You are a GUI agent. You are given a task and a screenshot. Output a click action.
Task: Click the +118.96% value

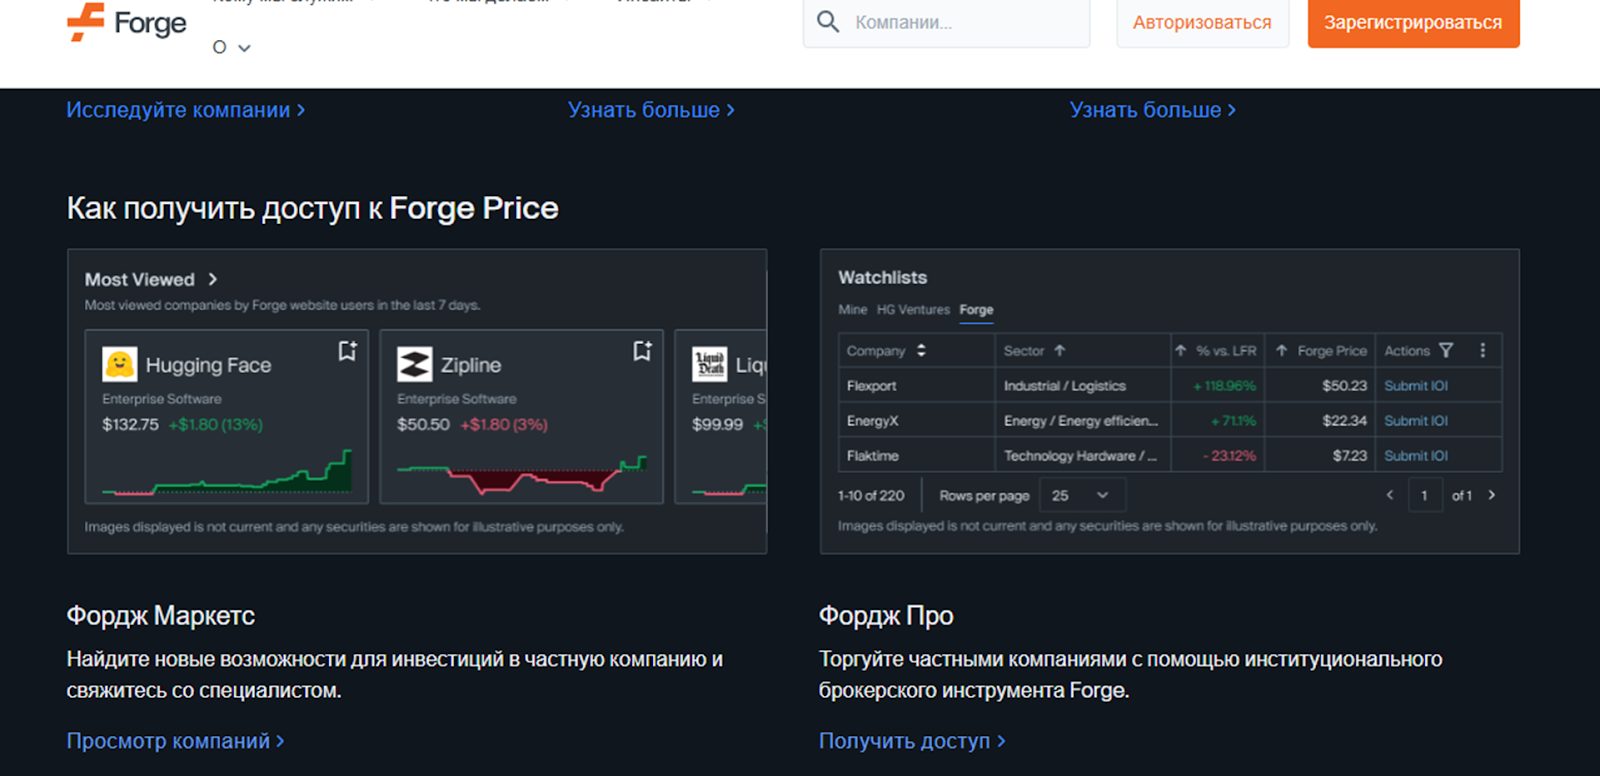[1225, 386]
